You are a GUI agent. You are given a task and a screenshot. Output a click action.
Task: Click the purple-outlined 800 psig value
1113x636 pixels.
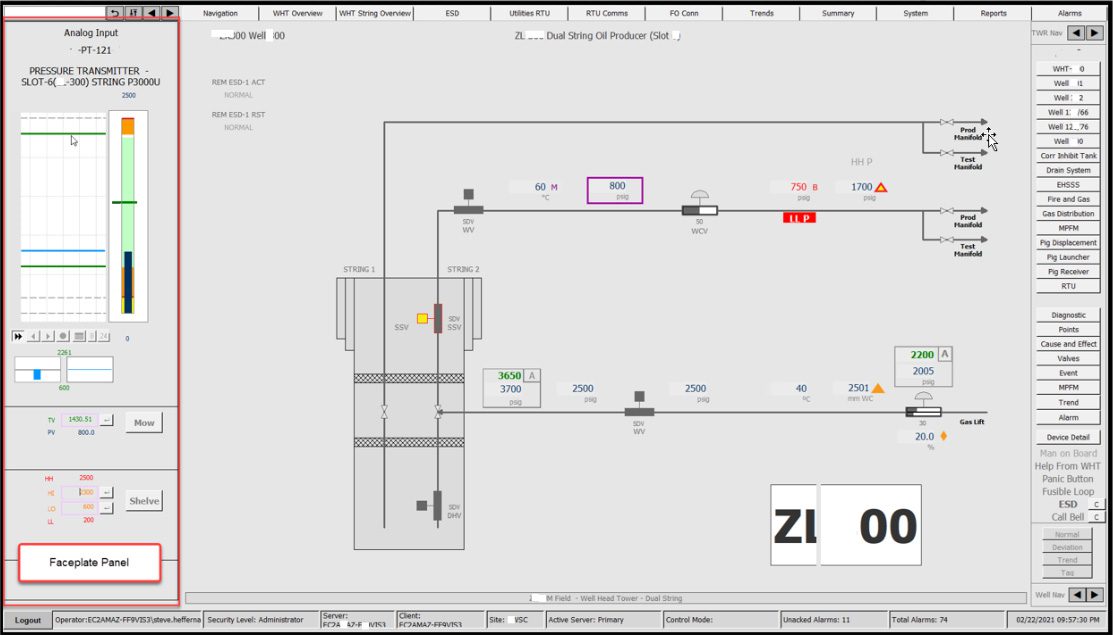[x=615, y=190]
